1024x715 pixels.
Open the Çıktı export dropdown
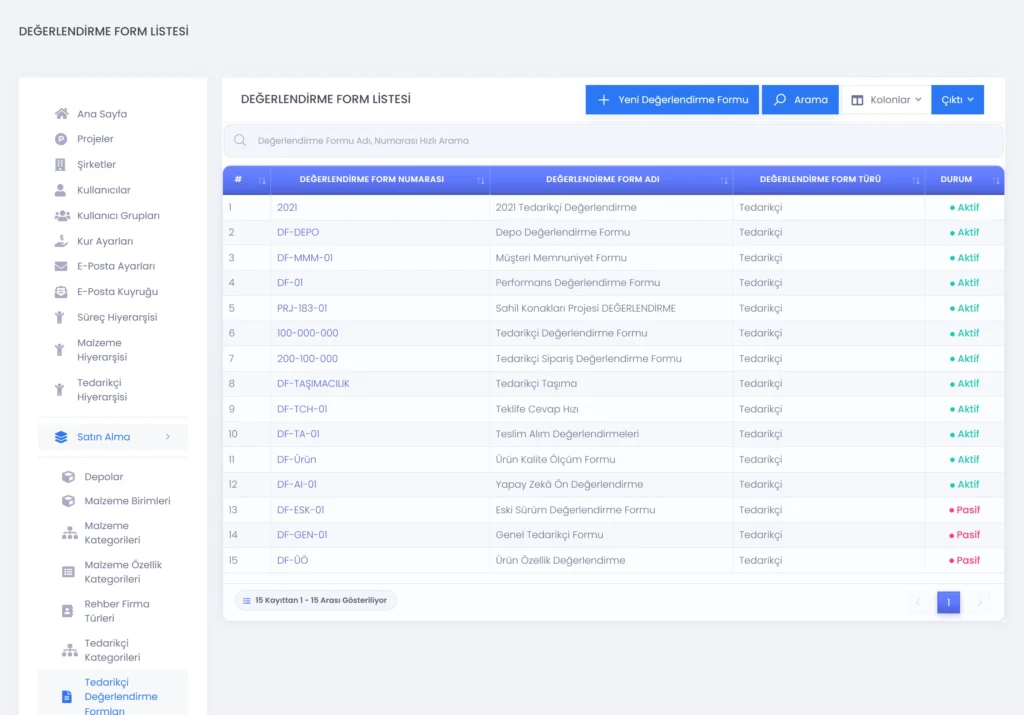(957, 100)
